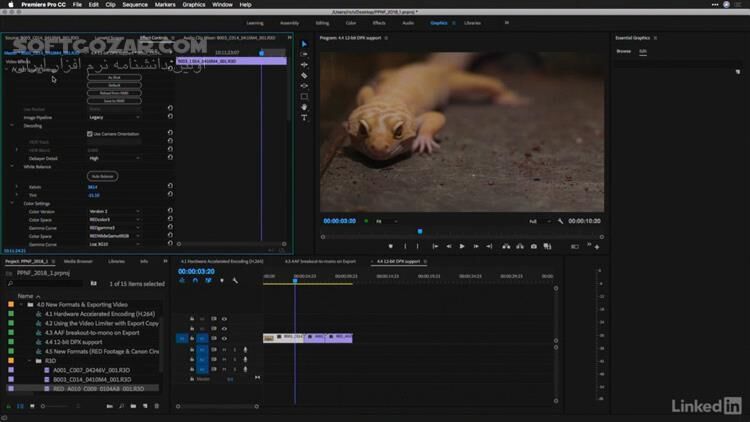Go to Out point
The width and height of the screenshot is (750, 422).
[489, 246]
